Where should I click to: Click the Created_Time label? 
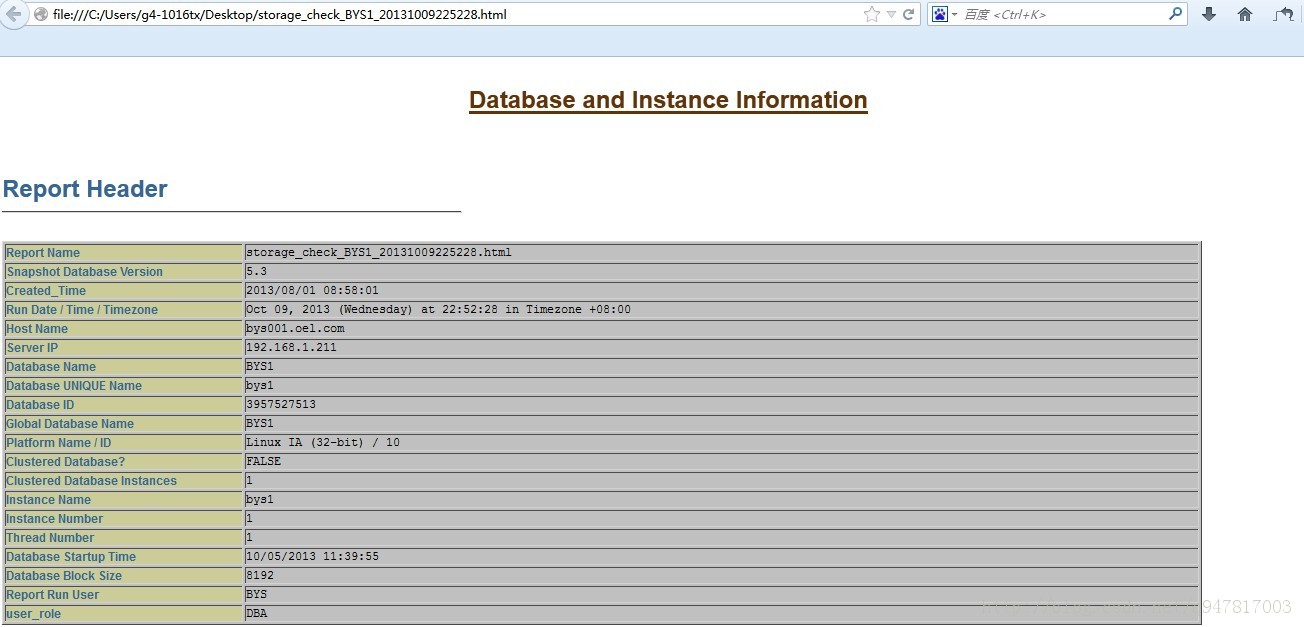[46, 291]
